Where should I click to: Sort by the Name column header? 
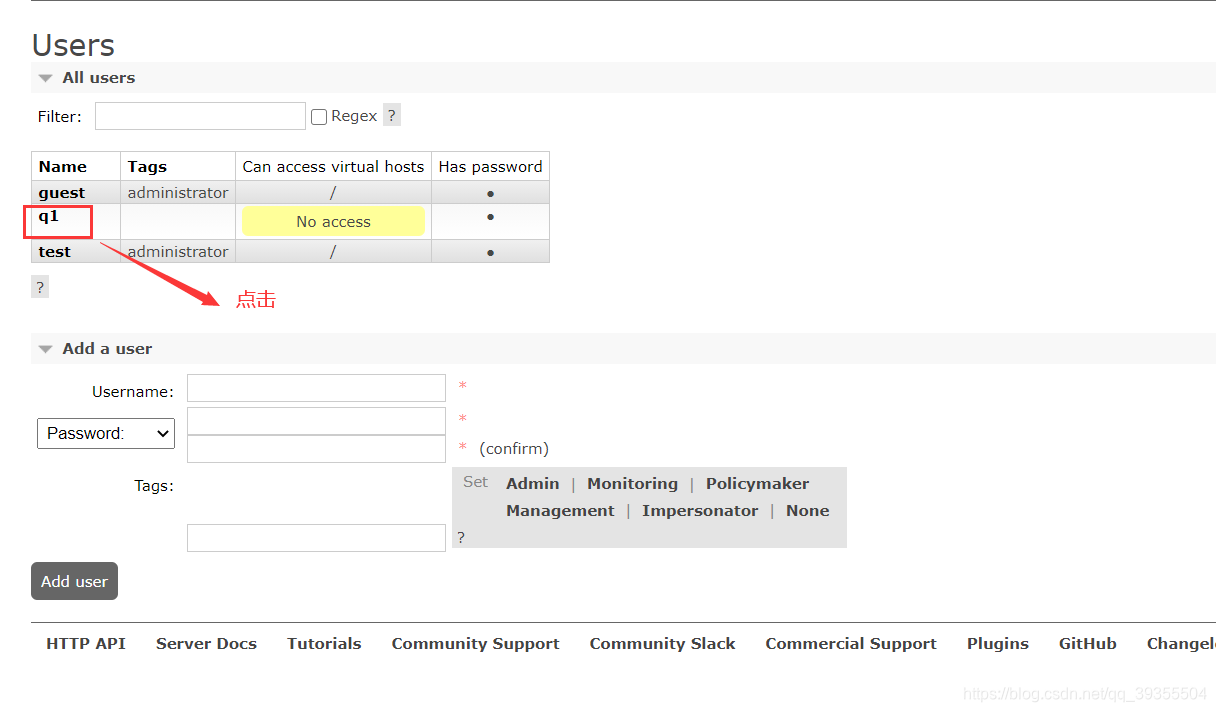pos(63,167)
